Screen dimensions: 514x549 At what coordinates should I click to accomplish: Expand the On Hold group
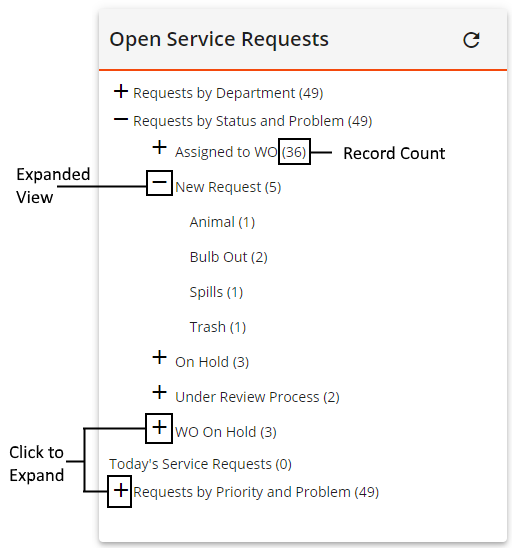(x=159, y=357)
